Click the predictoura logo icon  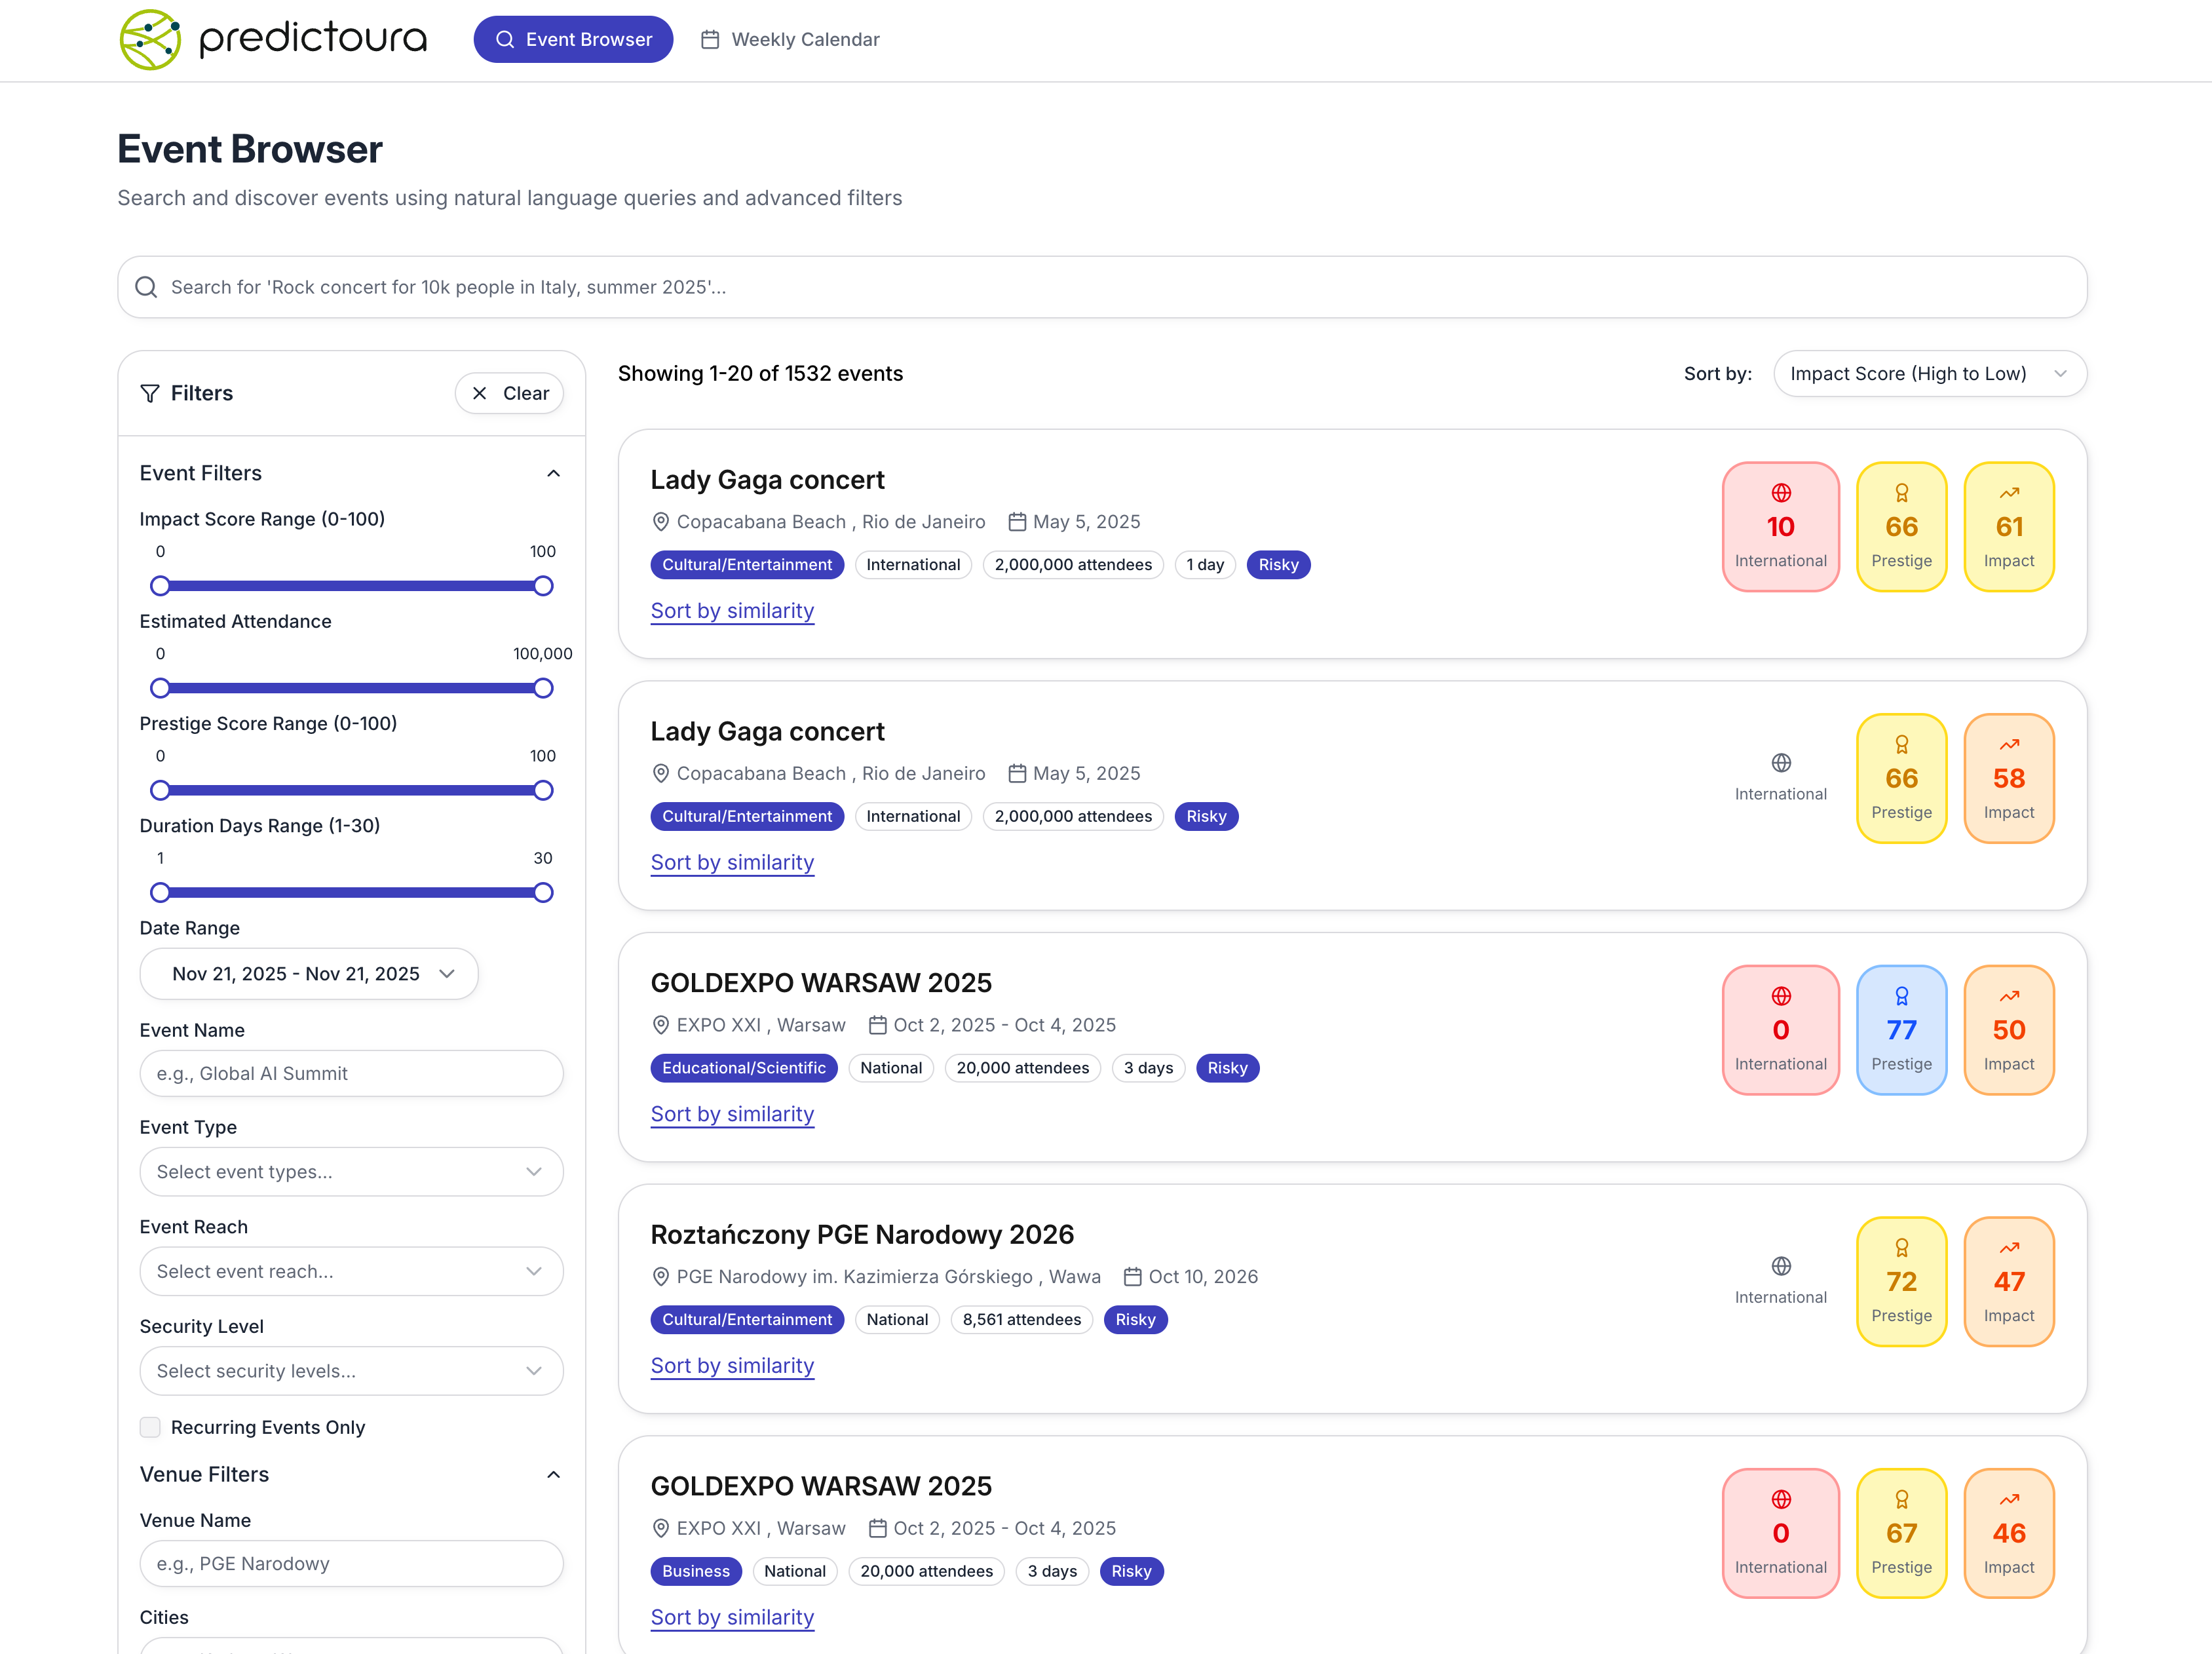point(150,40)
